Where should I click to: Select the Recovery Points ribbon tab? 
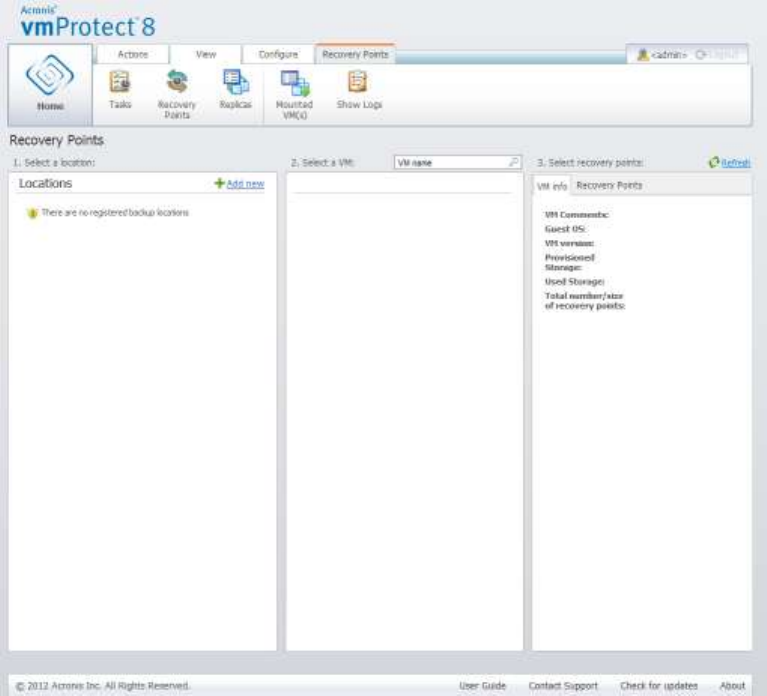pyautogui.click(x=355, y=54)
